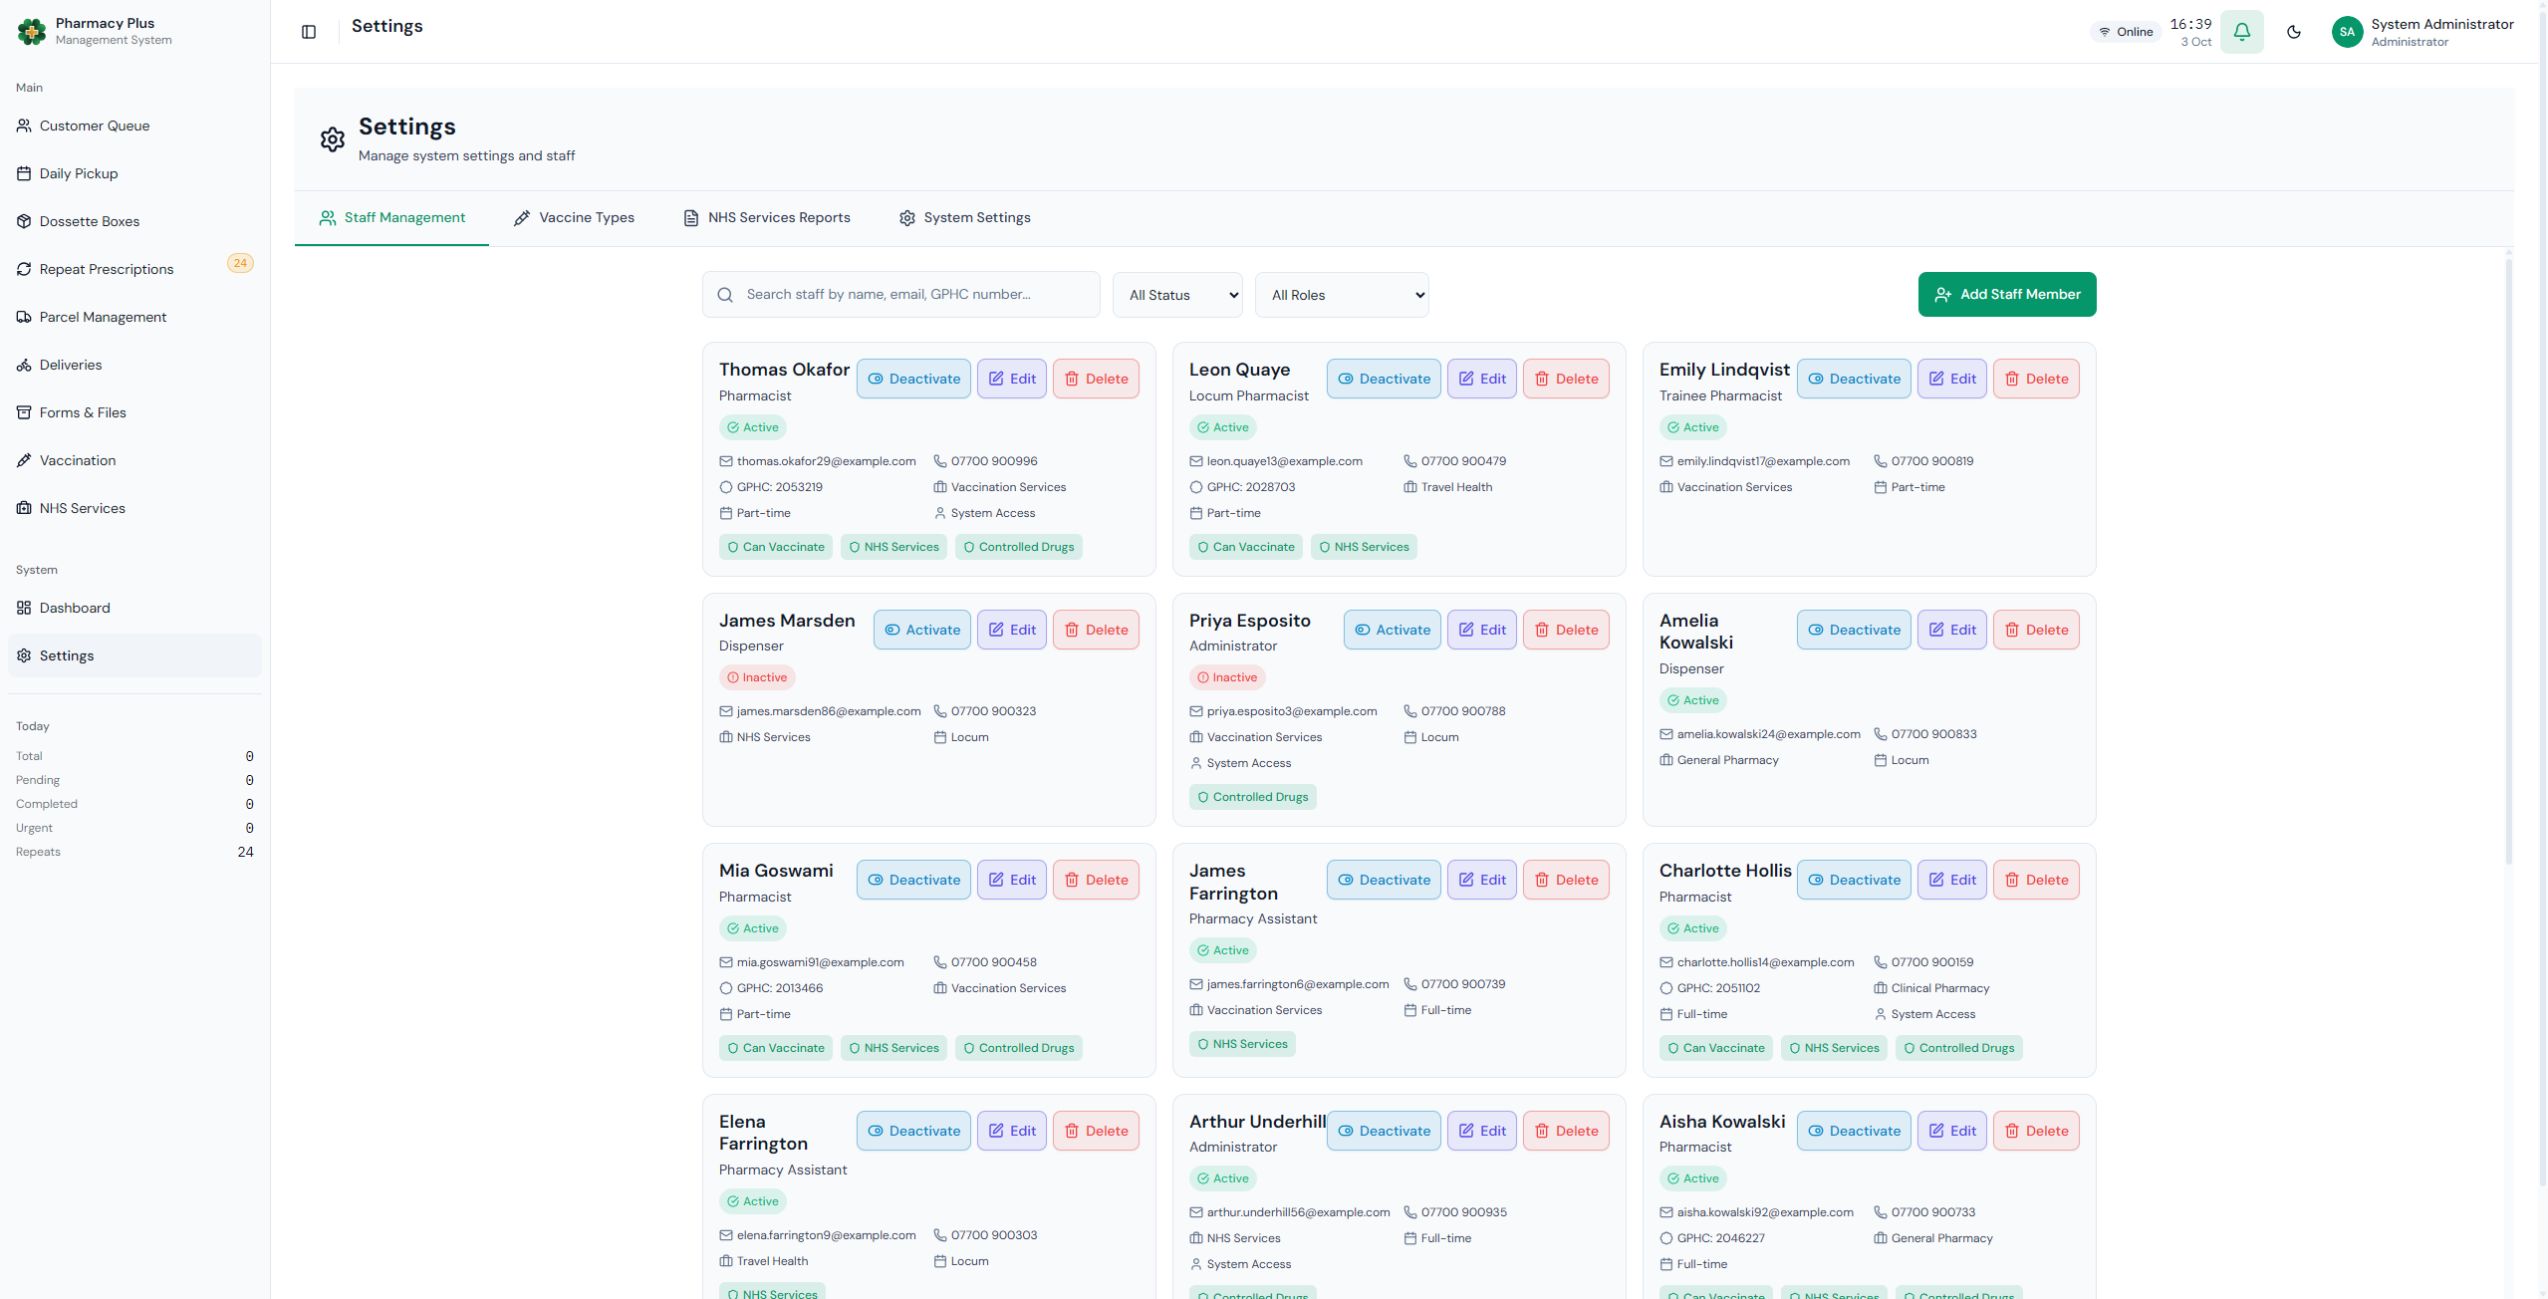Open the All Status dropdown

1177,295
